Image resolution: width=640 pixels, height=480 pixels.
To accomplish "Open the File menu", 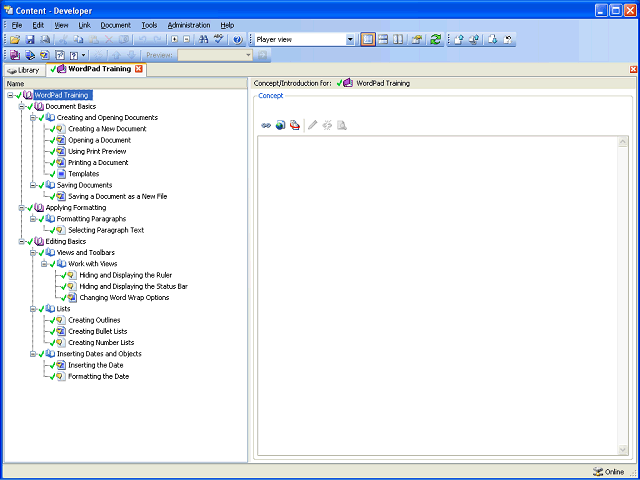I will [17, 25].
